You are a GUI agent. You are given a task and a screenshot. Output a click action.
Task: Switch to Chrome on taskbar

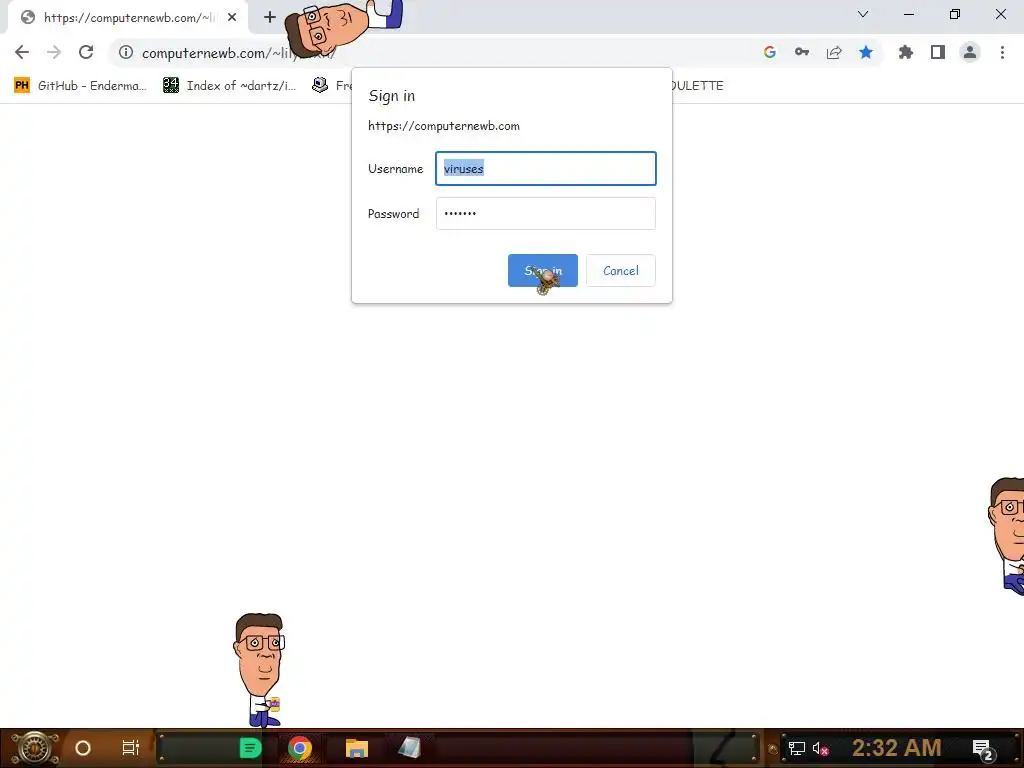[300, 748]
